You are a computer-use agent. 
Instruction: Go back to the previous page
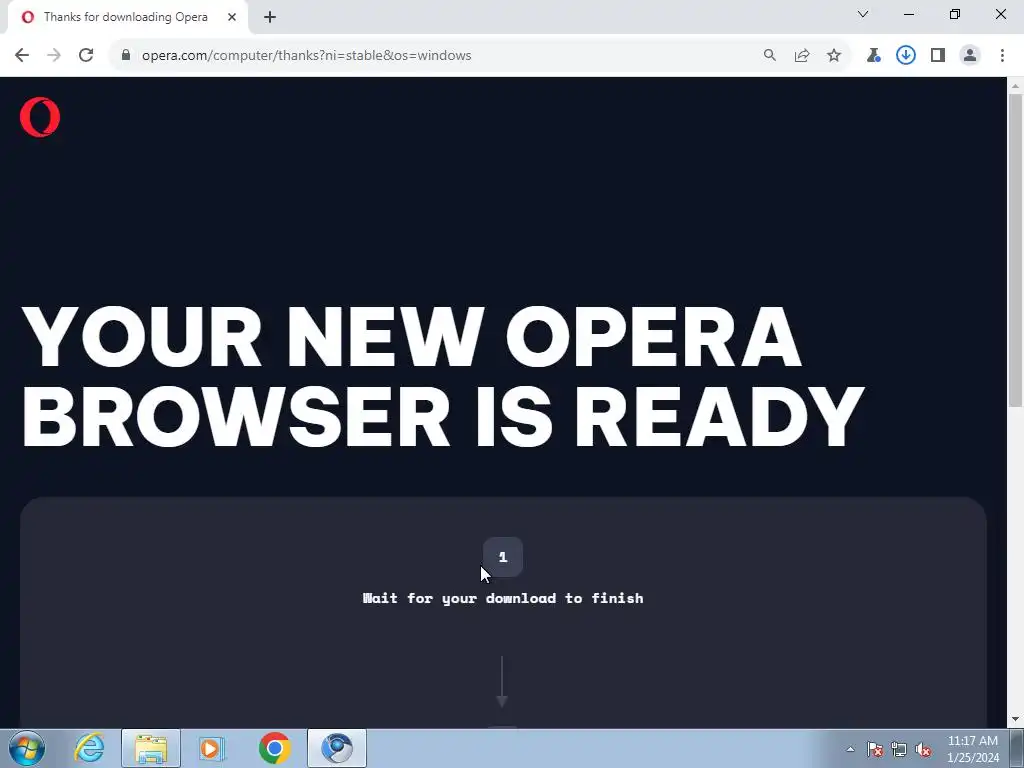click(22, 56)
